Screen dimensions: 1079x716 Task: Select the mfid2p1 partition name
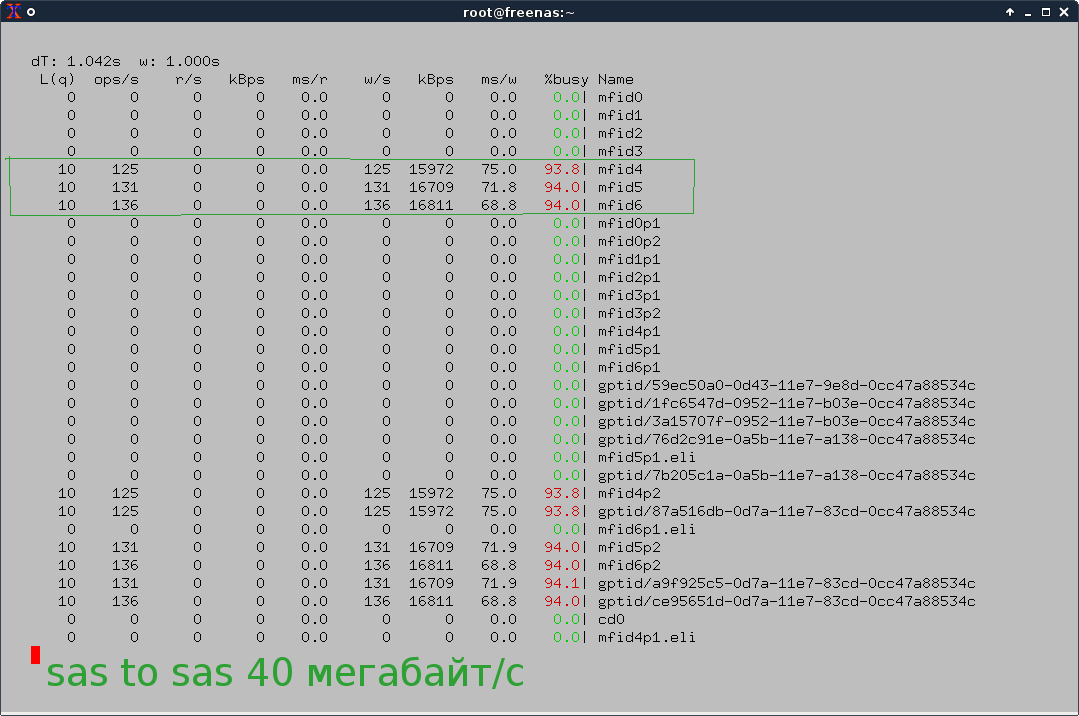click(629, 277)
